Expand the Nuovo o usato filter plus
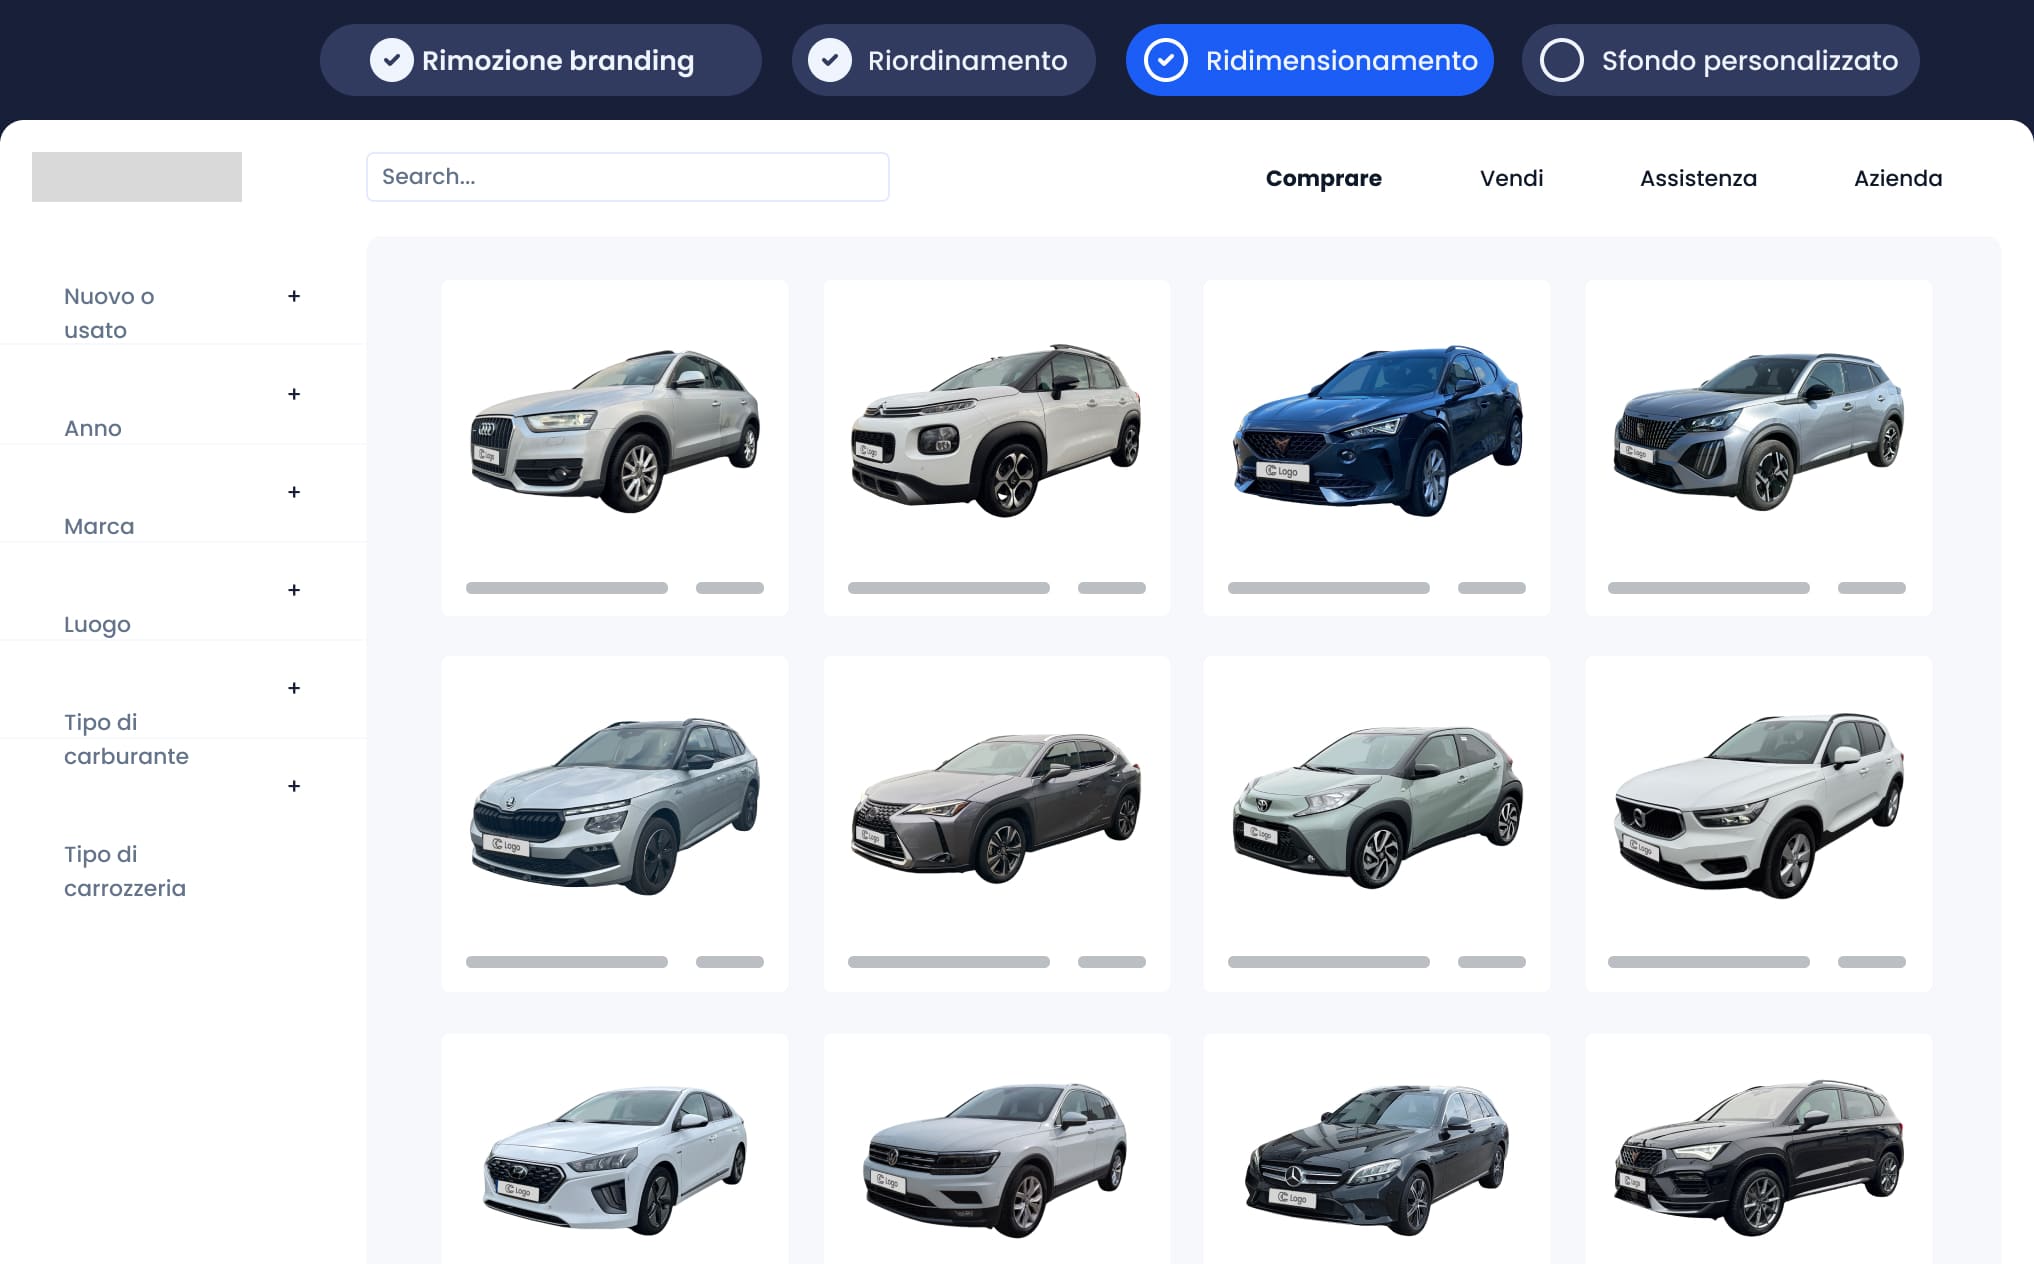 coord(294,296)
